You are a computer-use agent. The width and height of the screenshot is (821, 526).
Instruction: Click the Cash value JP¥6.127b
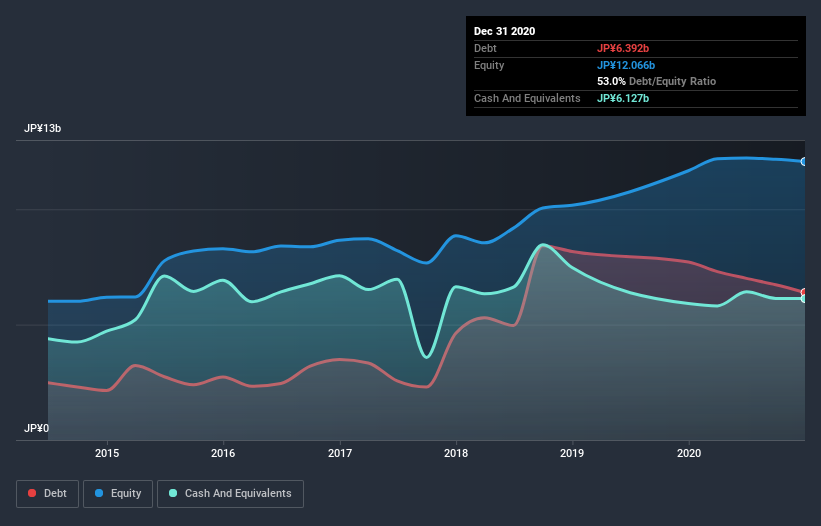(x=623, y=98)
